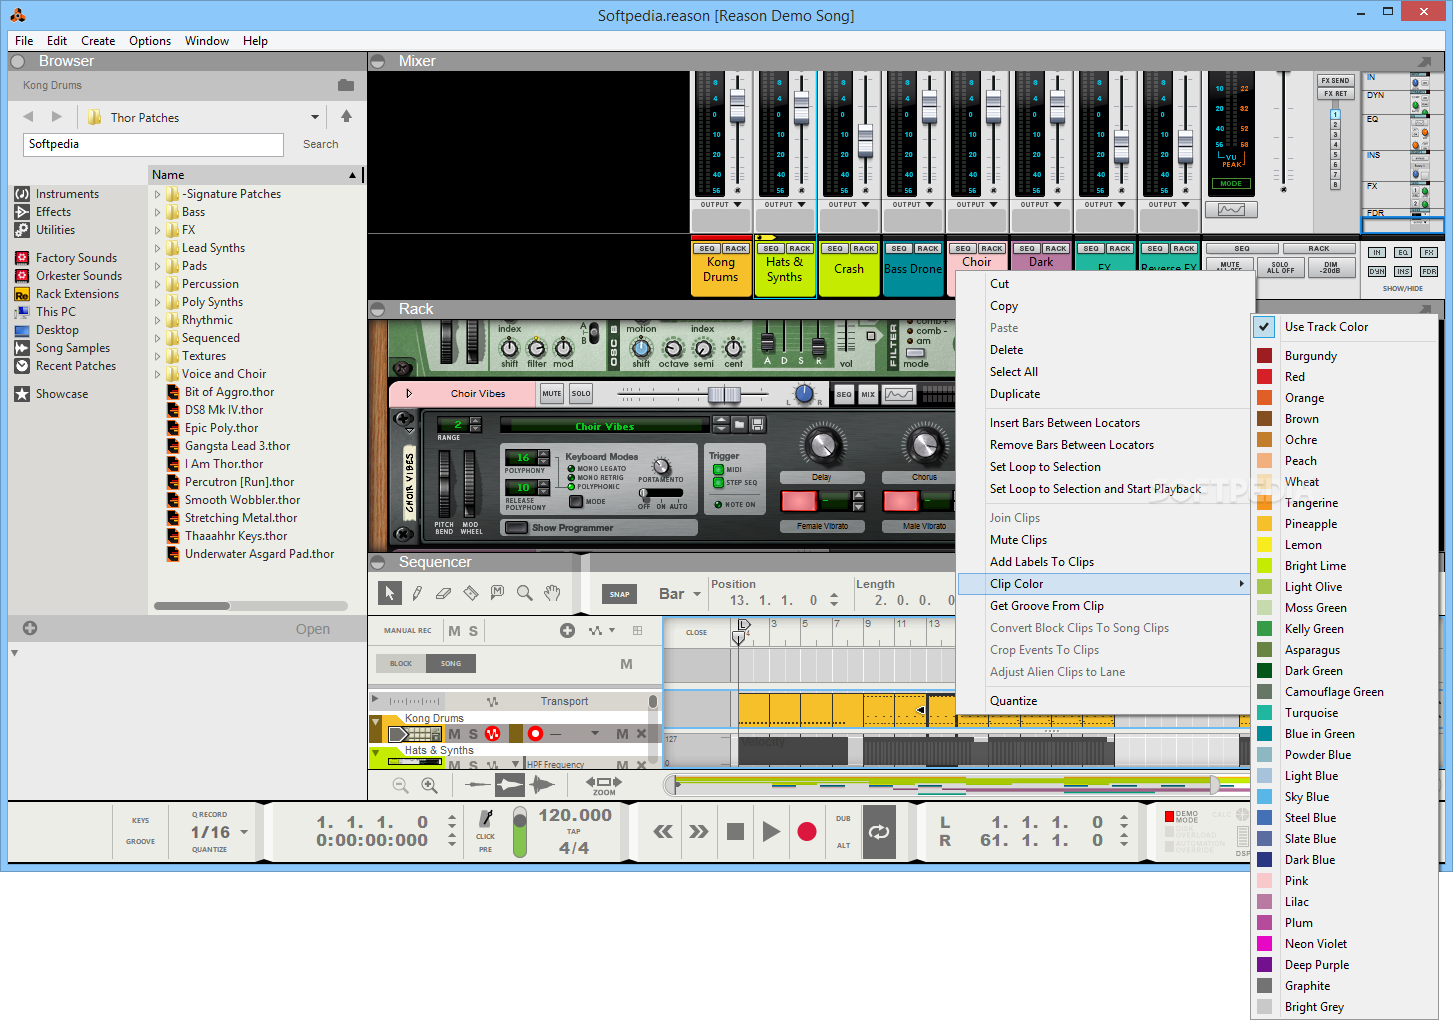Toggle the Loop button in transport
1453x1020 pixels.
[x=879, y=832]
